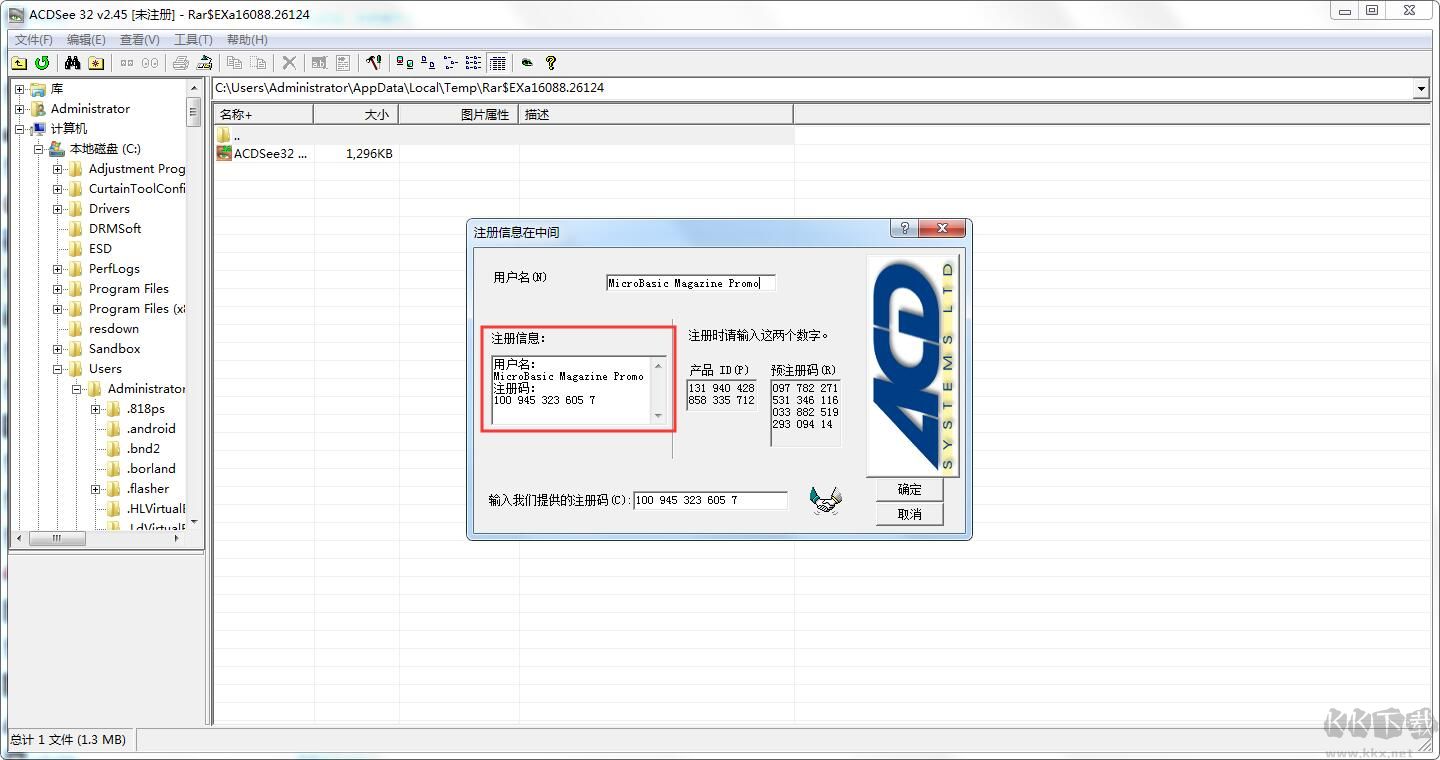Click the up one folder toolbar icon
The height and width of the screenshot is (760, 1440).
click(x=18, y=63)
